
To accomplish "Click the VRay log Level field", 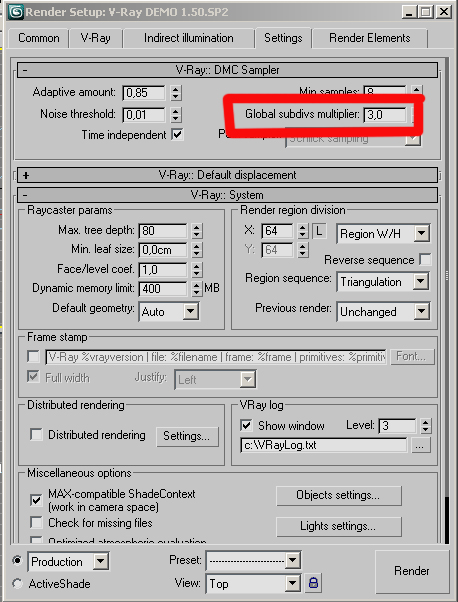I will click(x=397, y=426).
